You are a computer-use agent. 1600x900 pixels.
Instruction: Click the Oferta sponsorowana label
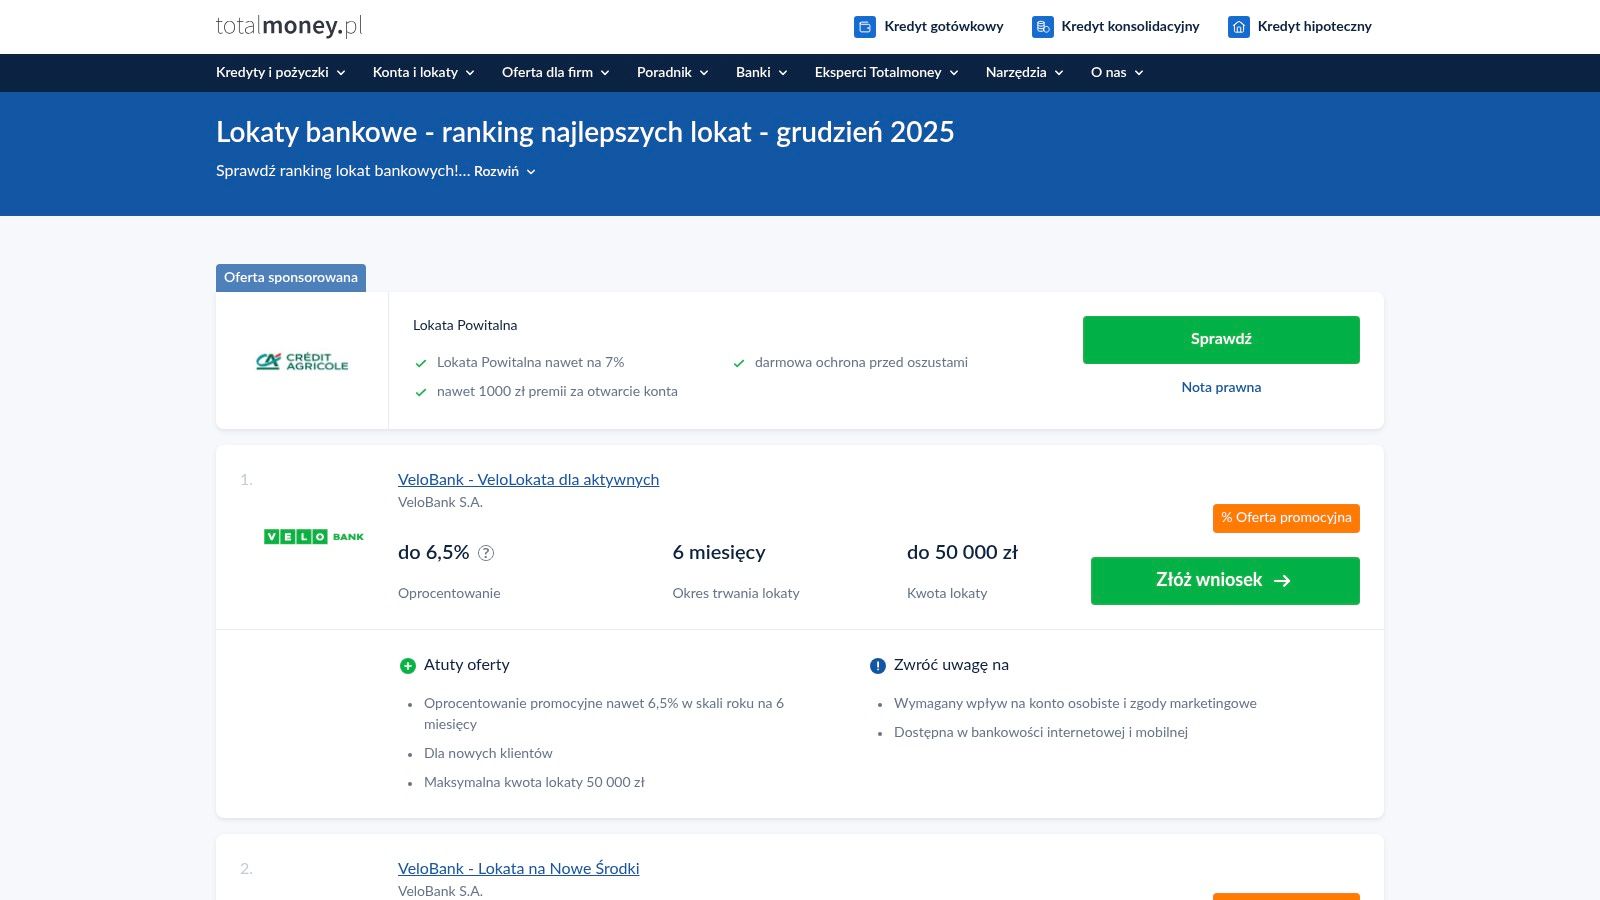click(x=291, y=278)
